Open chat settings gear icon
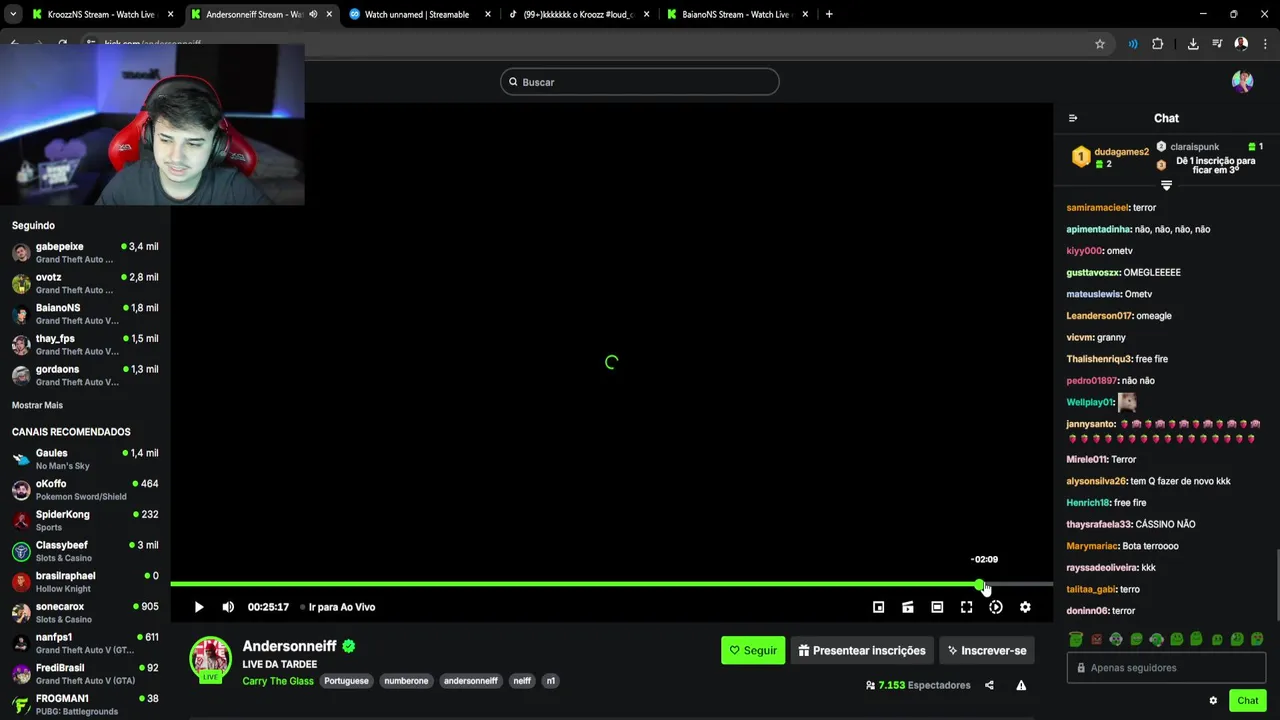This screenshot has height=720, width=1280. [x=1213, y=700]
